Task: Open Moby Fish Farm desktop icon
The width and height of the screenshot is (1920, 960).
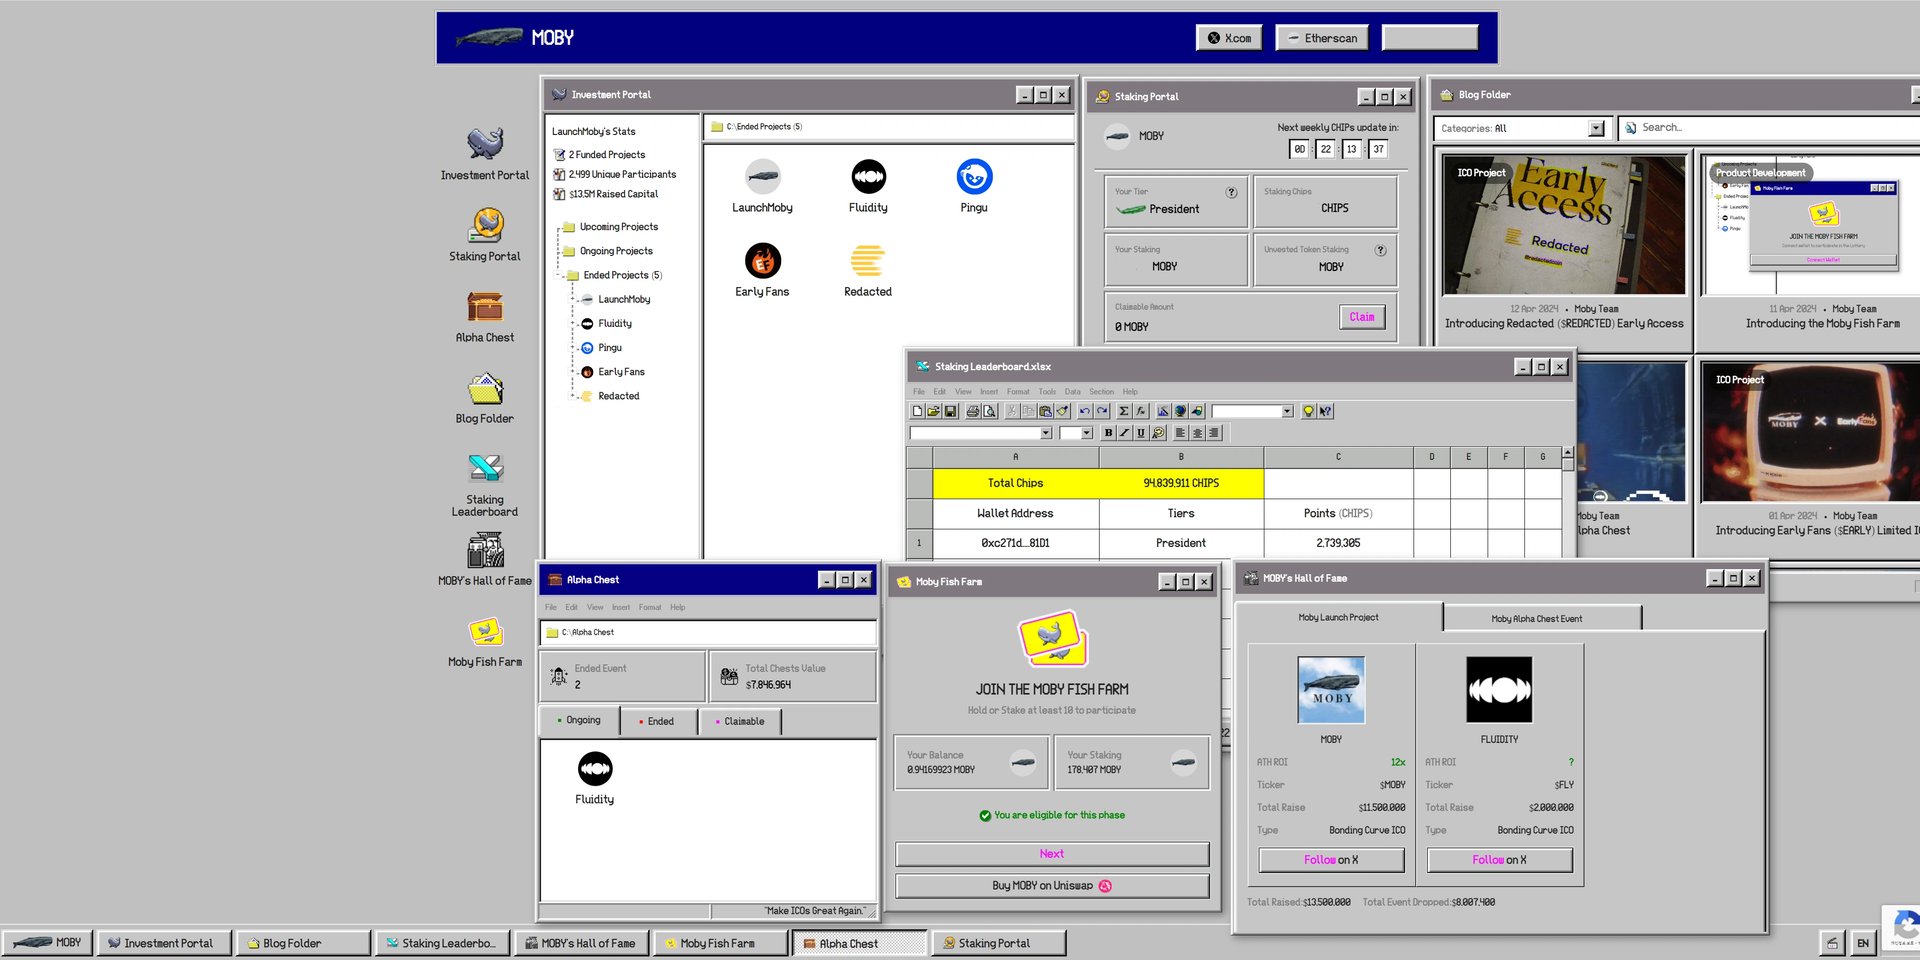Action: 485,641
